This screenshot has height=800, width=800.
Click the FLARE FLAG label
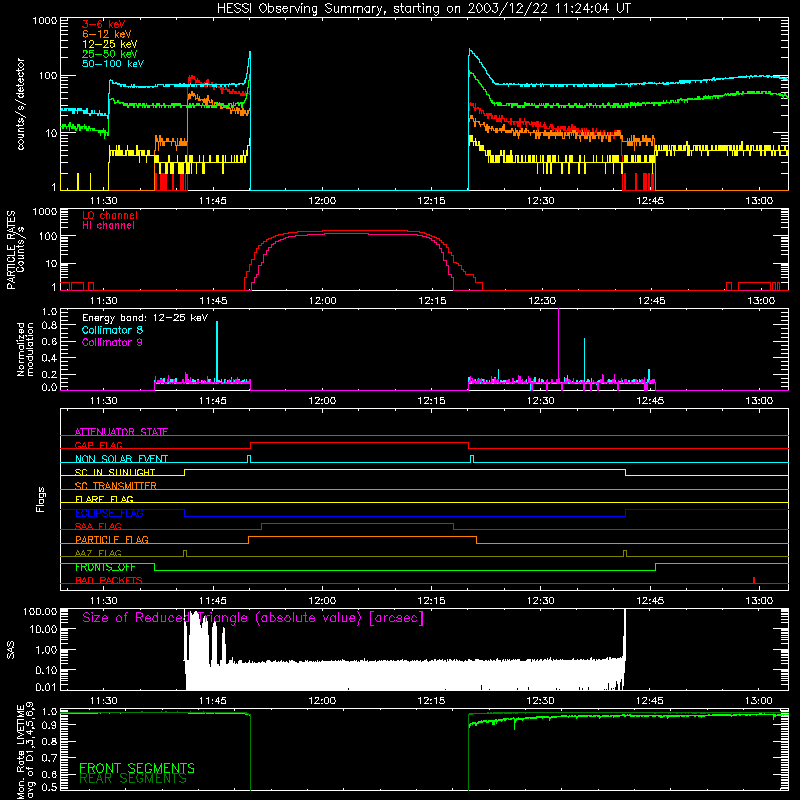click(104, 499)
